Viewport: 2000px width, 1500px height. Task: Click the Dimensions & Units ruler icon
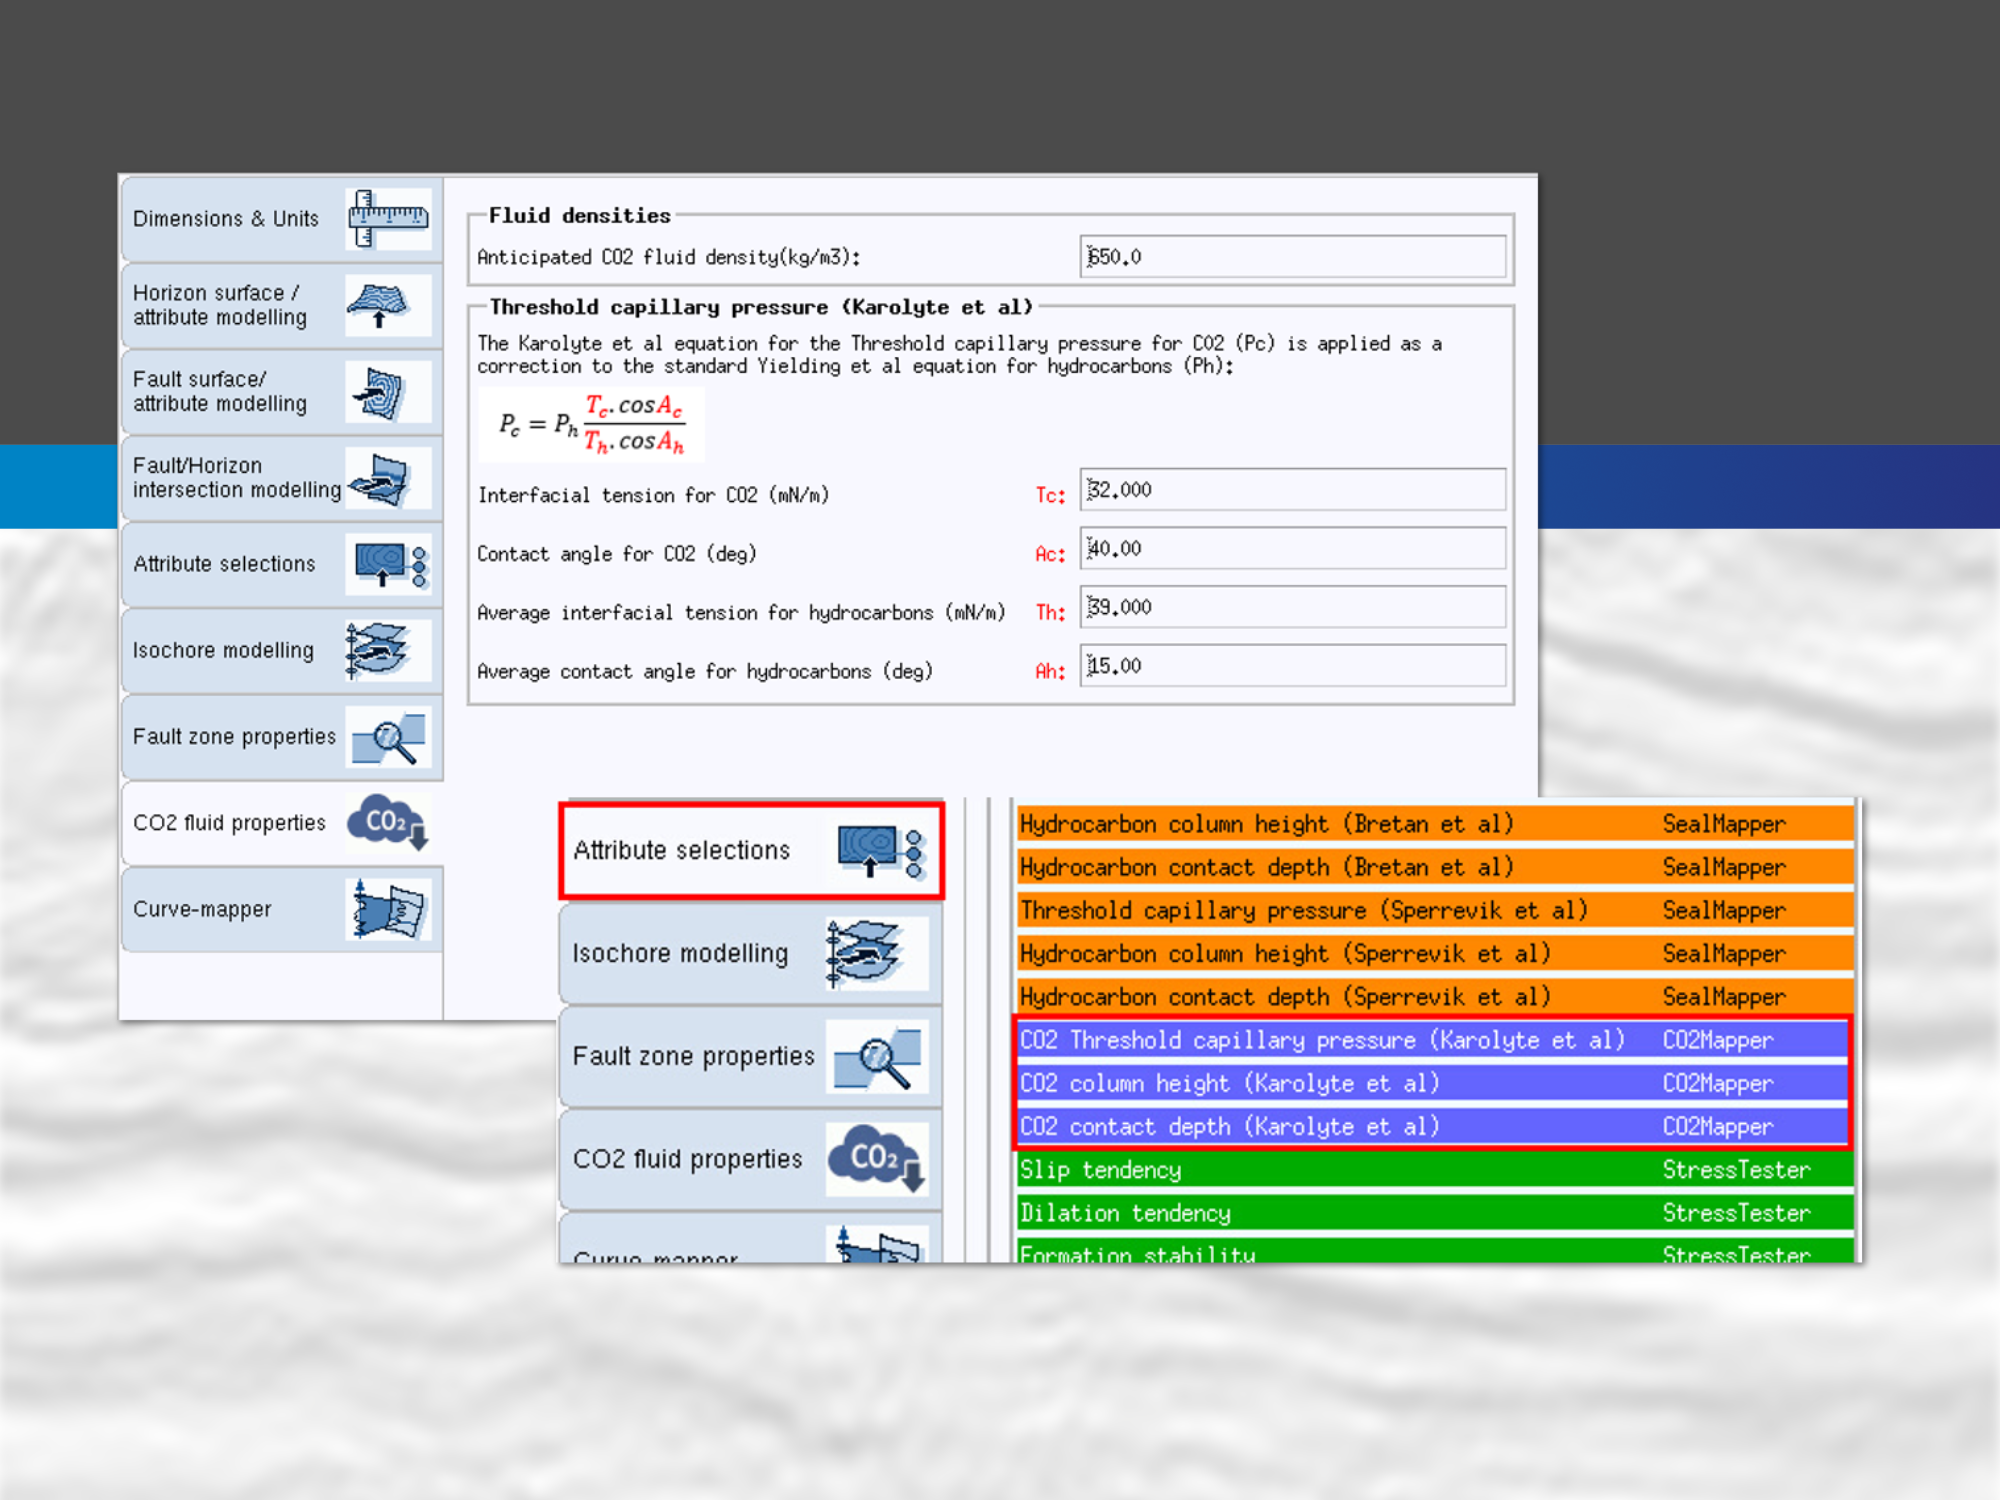click(x=388, y=218)
